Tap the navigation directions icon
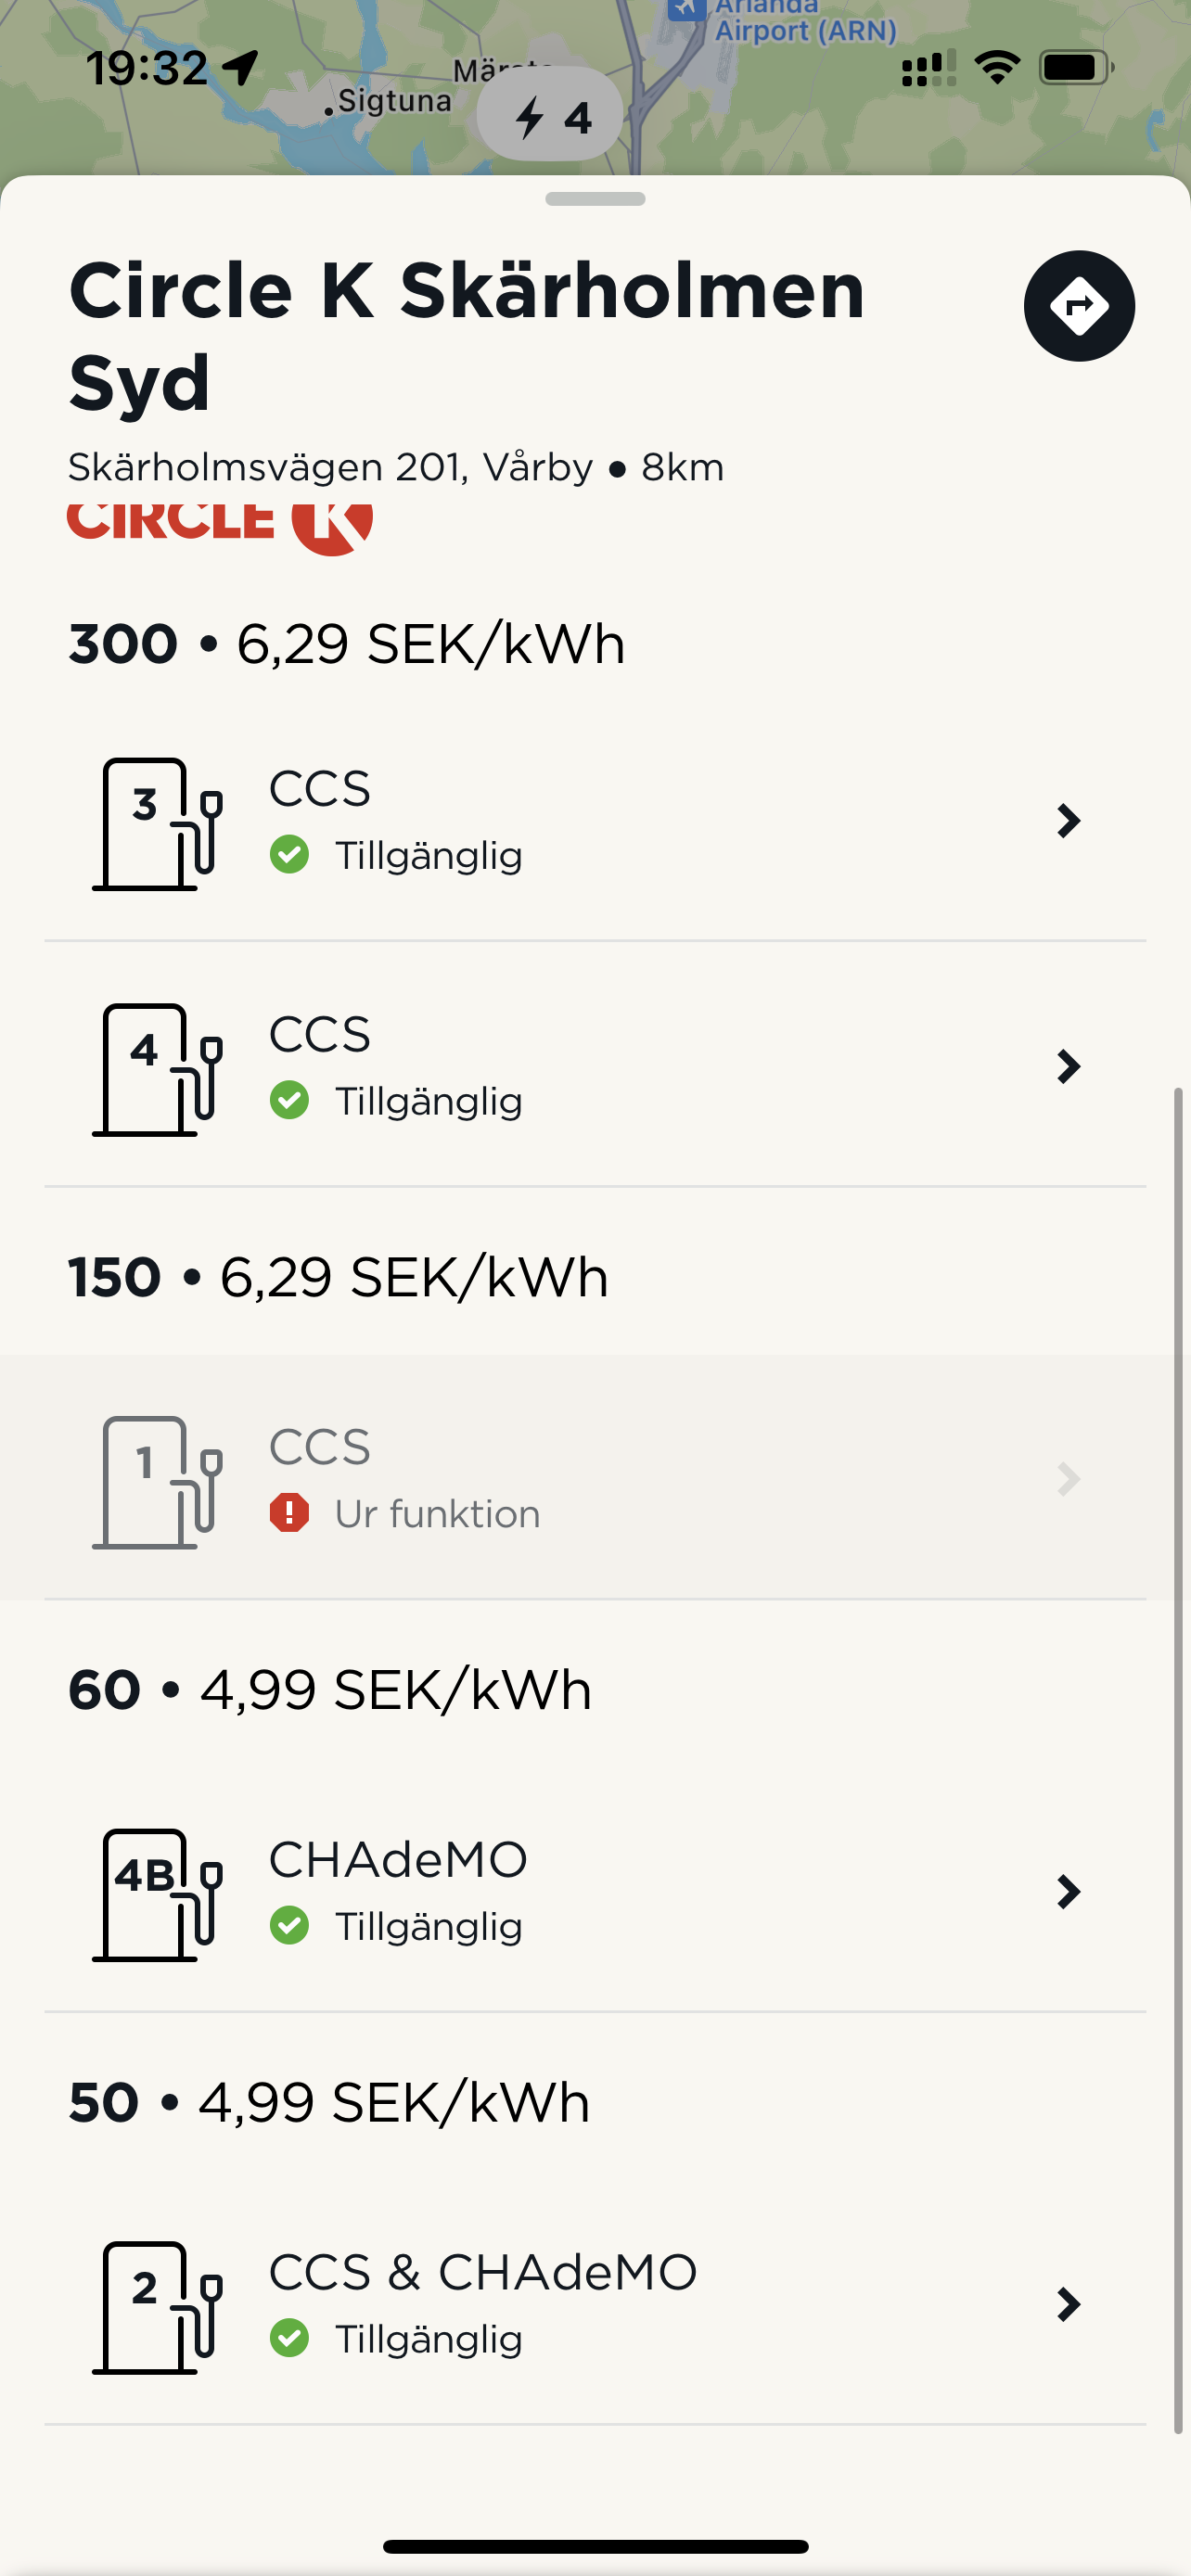The width and height of the screenshot is (1191, 2576). 1079,305
